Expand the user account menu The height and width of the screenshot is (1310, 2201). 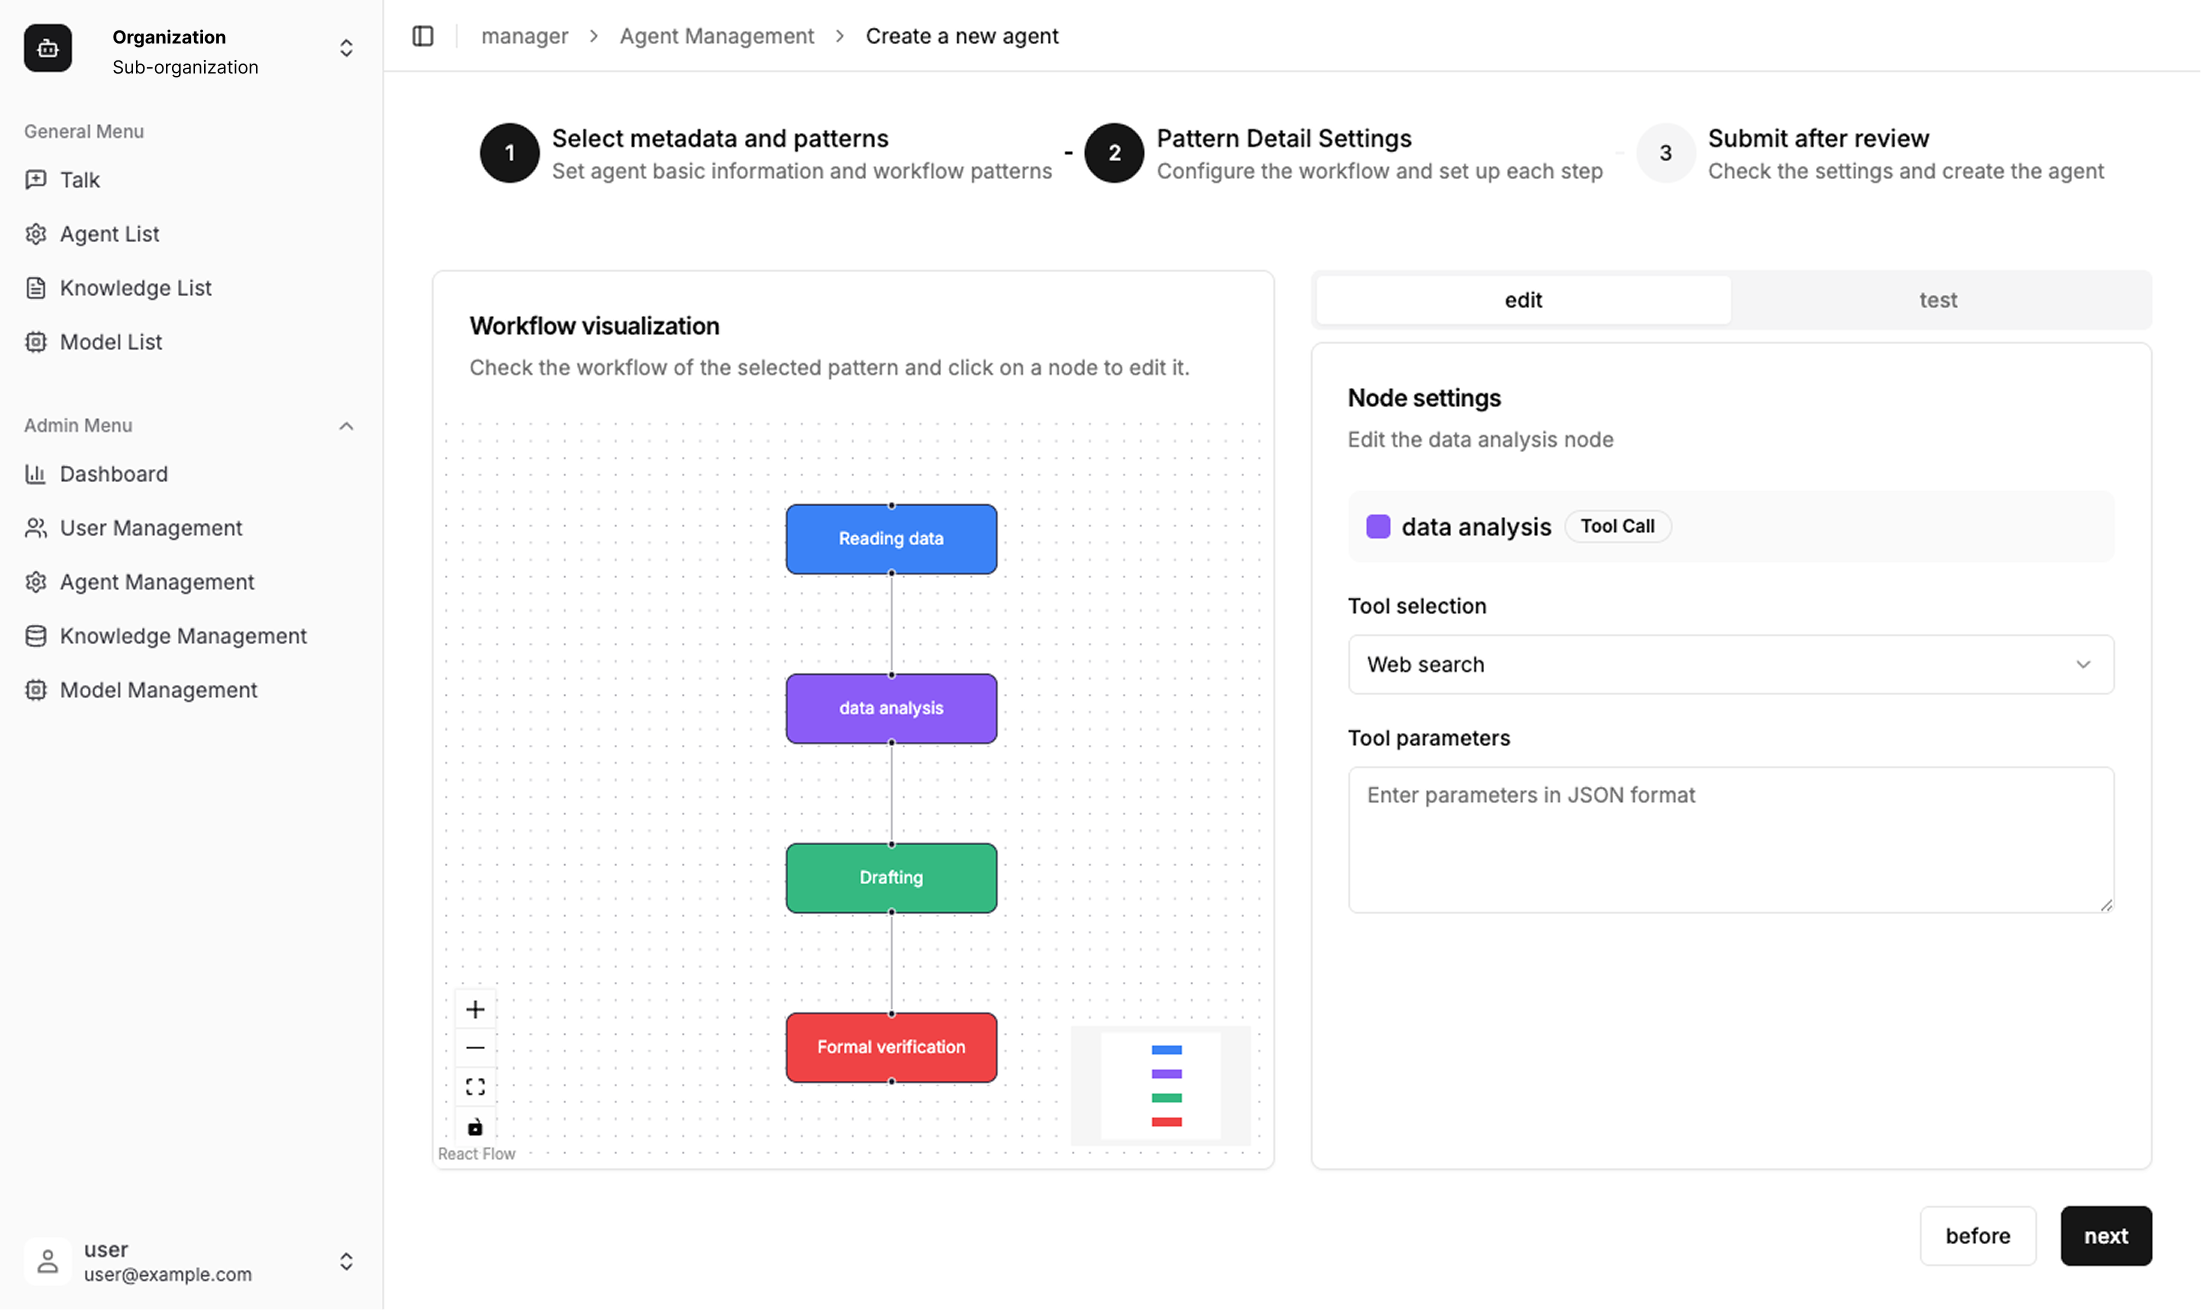point(346,1261)
